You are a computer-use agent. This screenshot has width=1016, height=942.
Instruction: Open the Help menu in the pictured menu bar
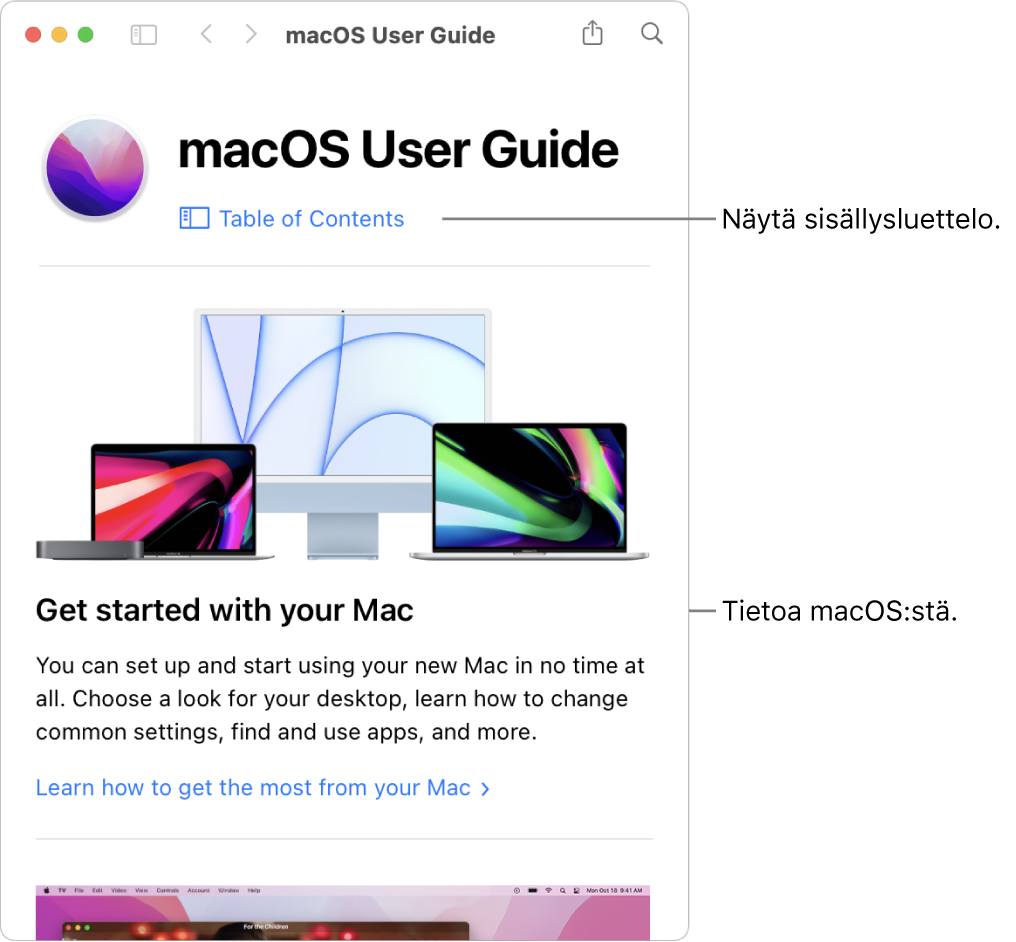coord(256,887)
